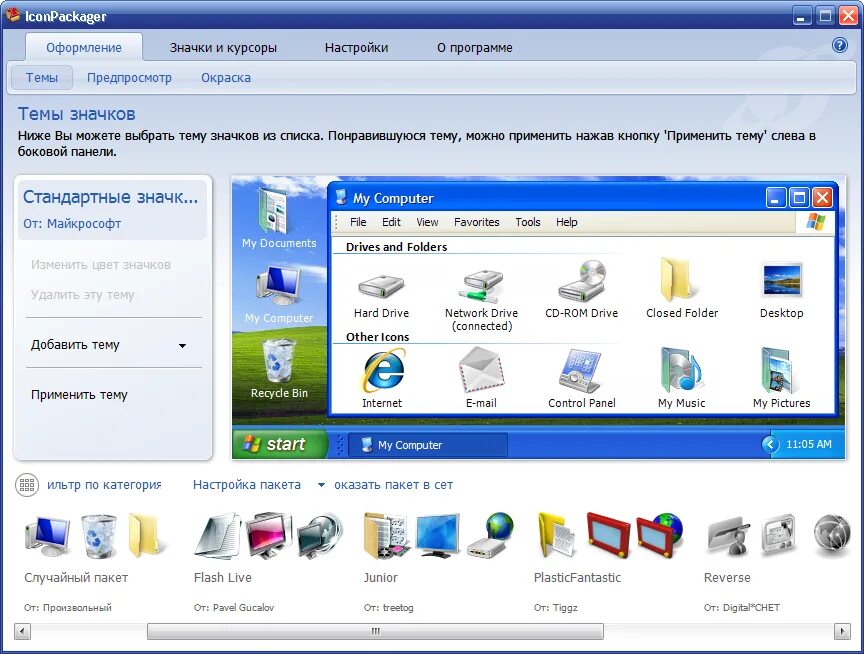Image resolution: width=864 pixels, height=654 pixels.
Task: Open the Help menu in preview window
Action: point(566,222)
